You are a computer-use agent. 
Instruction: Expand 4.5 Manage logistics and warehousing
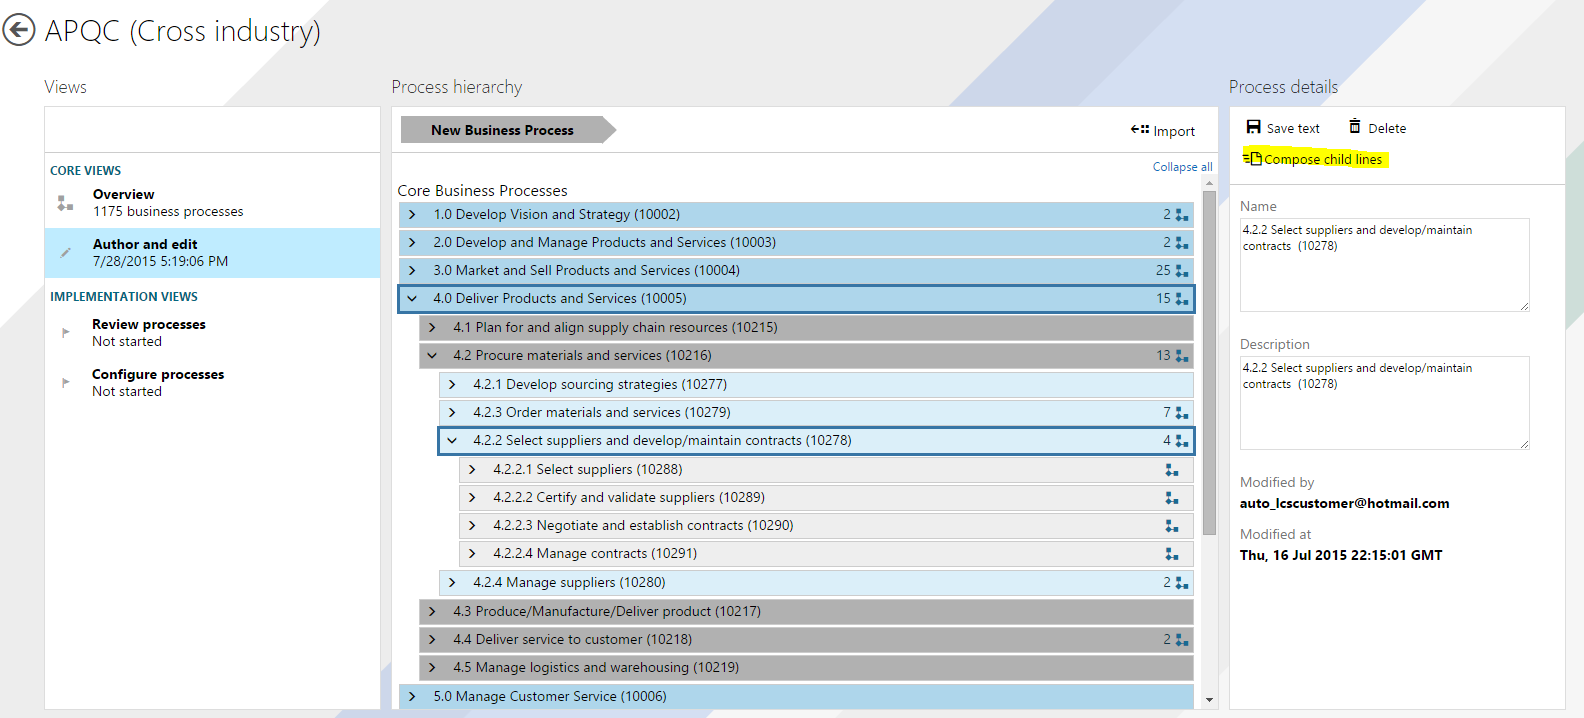(x=432, y=668)
